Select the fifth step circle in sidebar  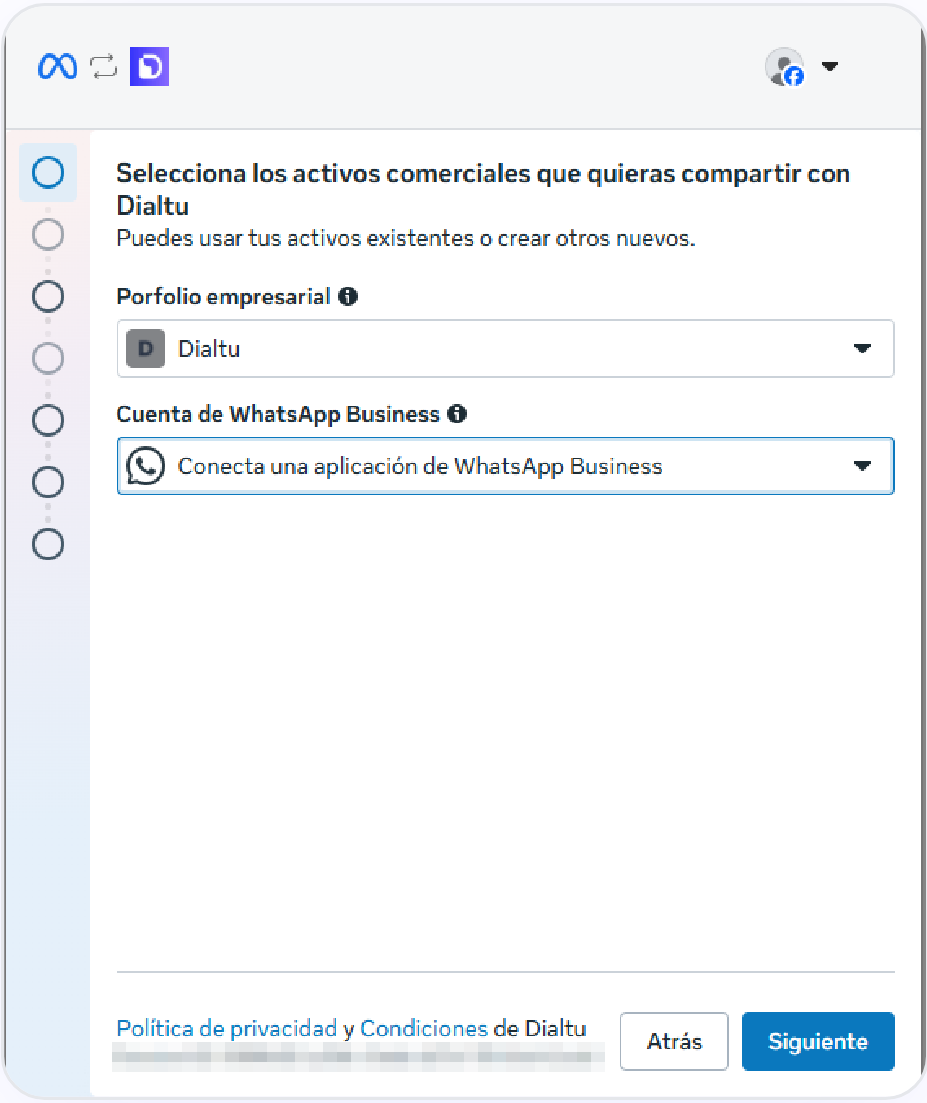(x=48, y=420)
